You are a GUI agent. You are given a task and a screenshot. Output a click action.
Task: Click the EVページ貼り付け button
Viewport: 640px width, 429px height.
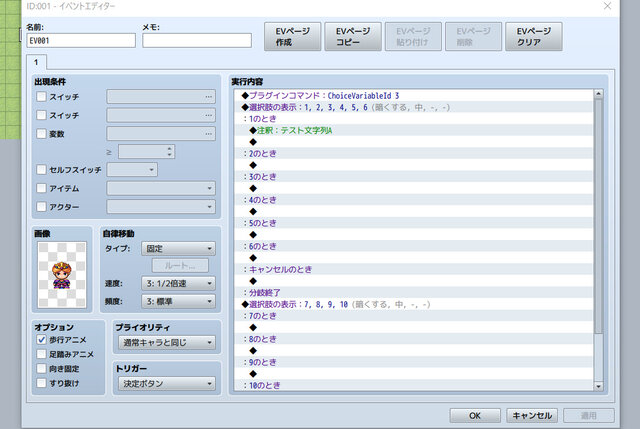tap(413, 36)
